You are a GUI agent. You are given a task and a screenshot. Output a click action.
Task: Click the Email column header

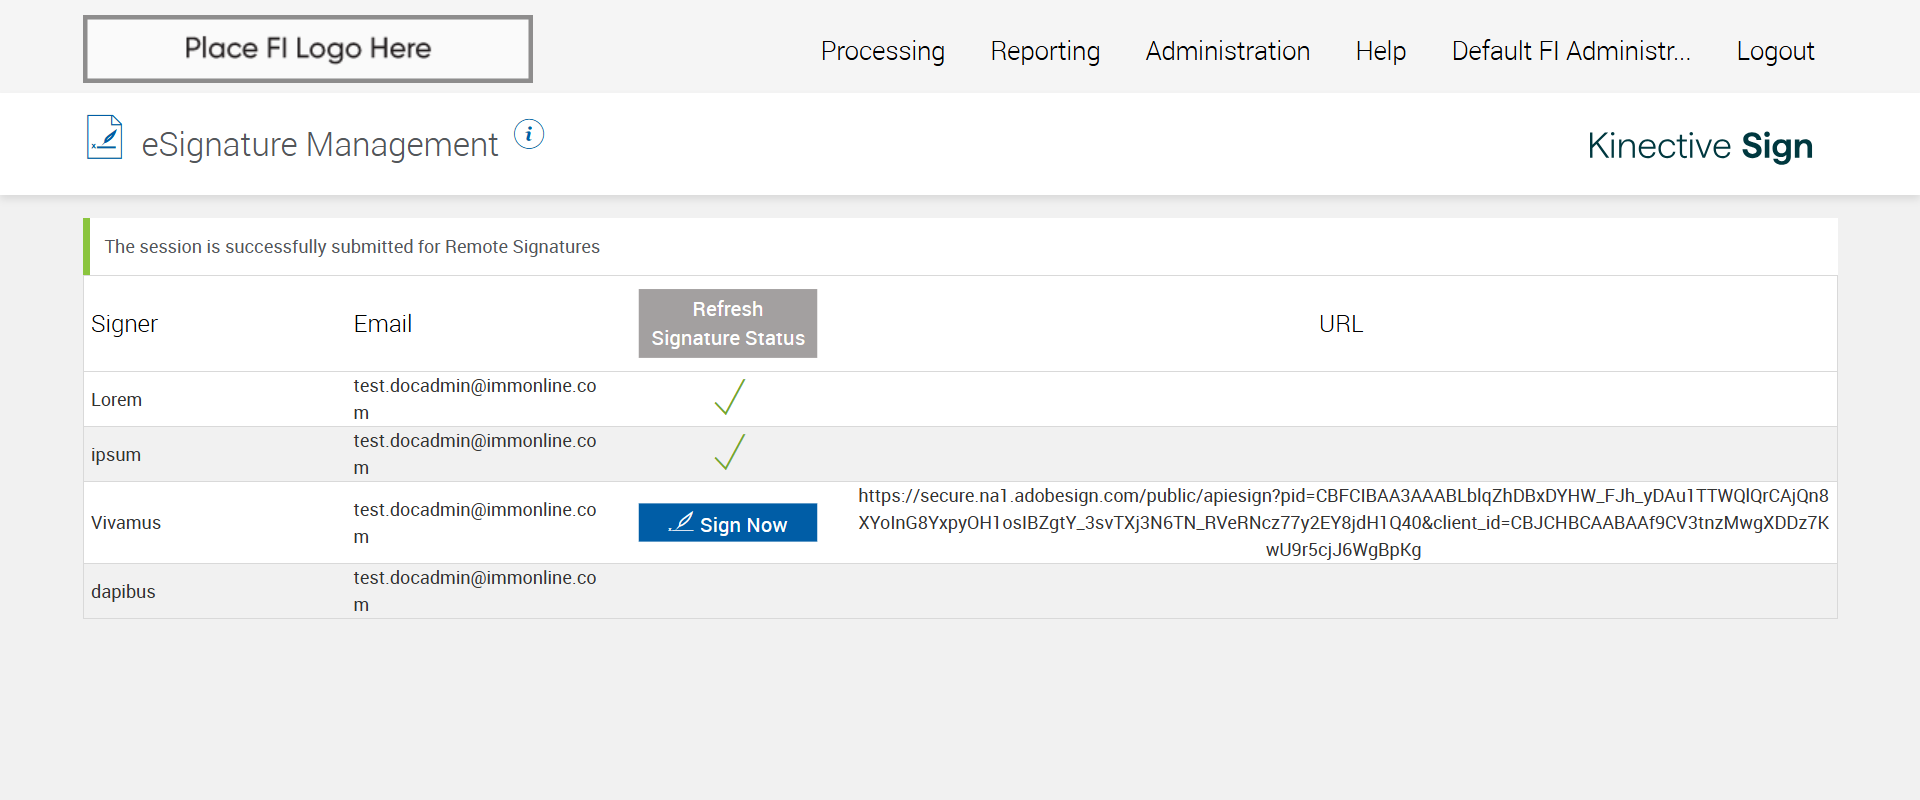coord(383,324)
